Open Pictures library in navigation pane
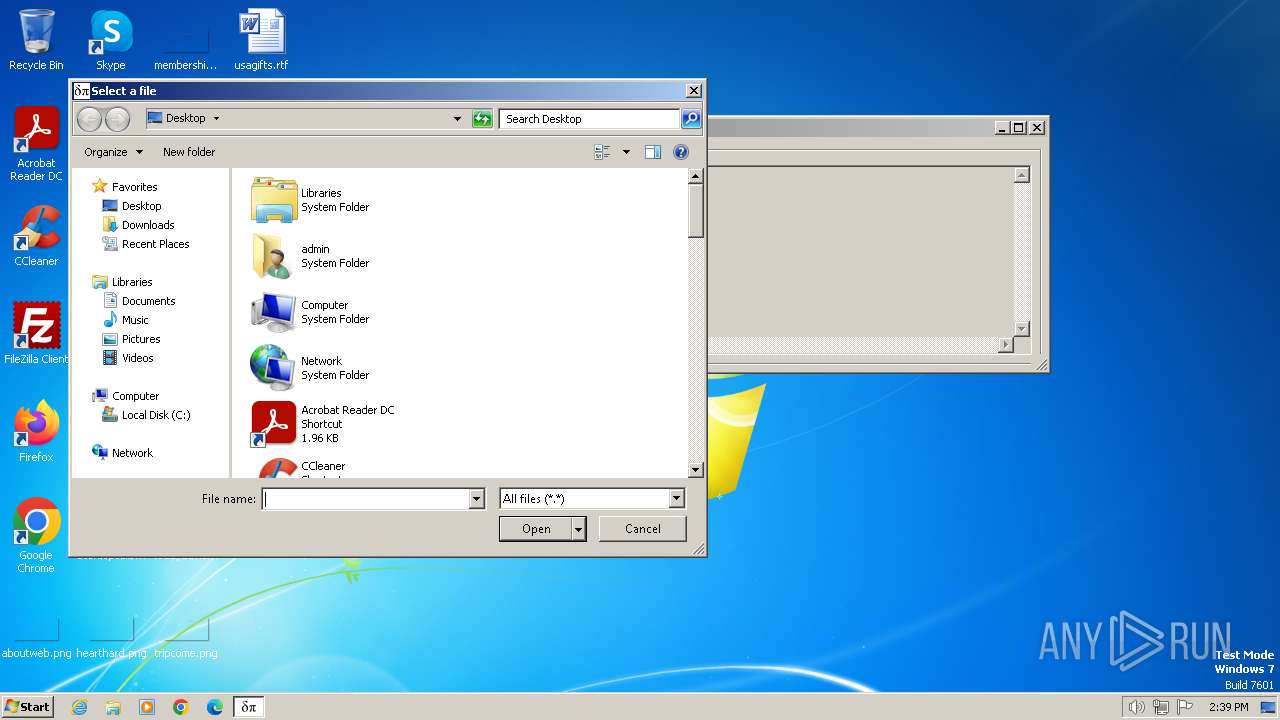This screenshot has height=720, width=1280. pos(132,339)
